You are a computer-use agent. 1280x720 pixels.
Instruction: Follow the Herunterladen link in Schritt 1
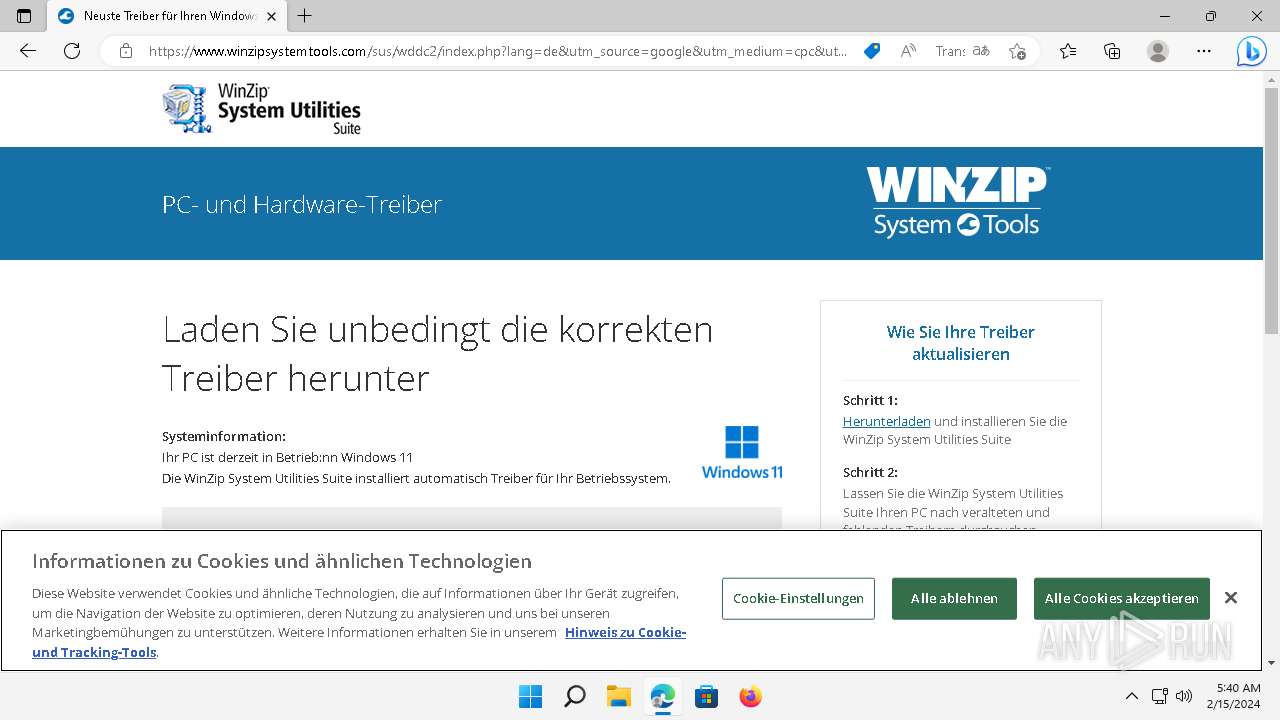[x=886, y=421]
